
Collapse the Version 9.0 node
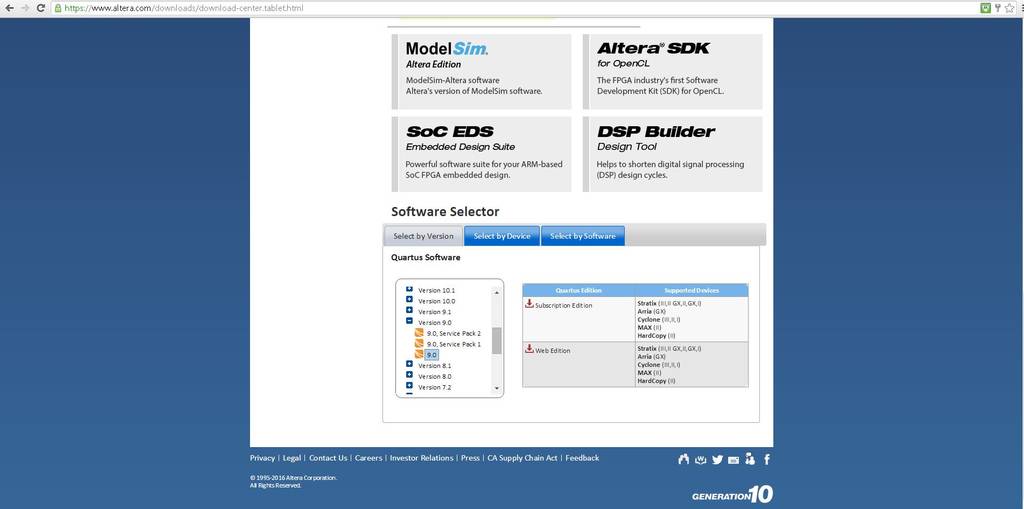409,321
